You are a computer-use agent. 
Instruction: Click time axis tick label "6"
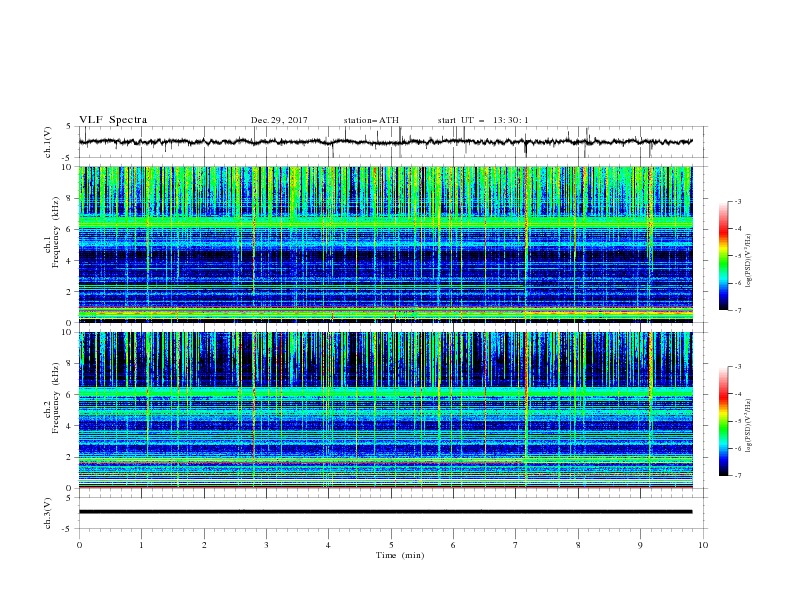pos(453,545)
